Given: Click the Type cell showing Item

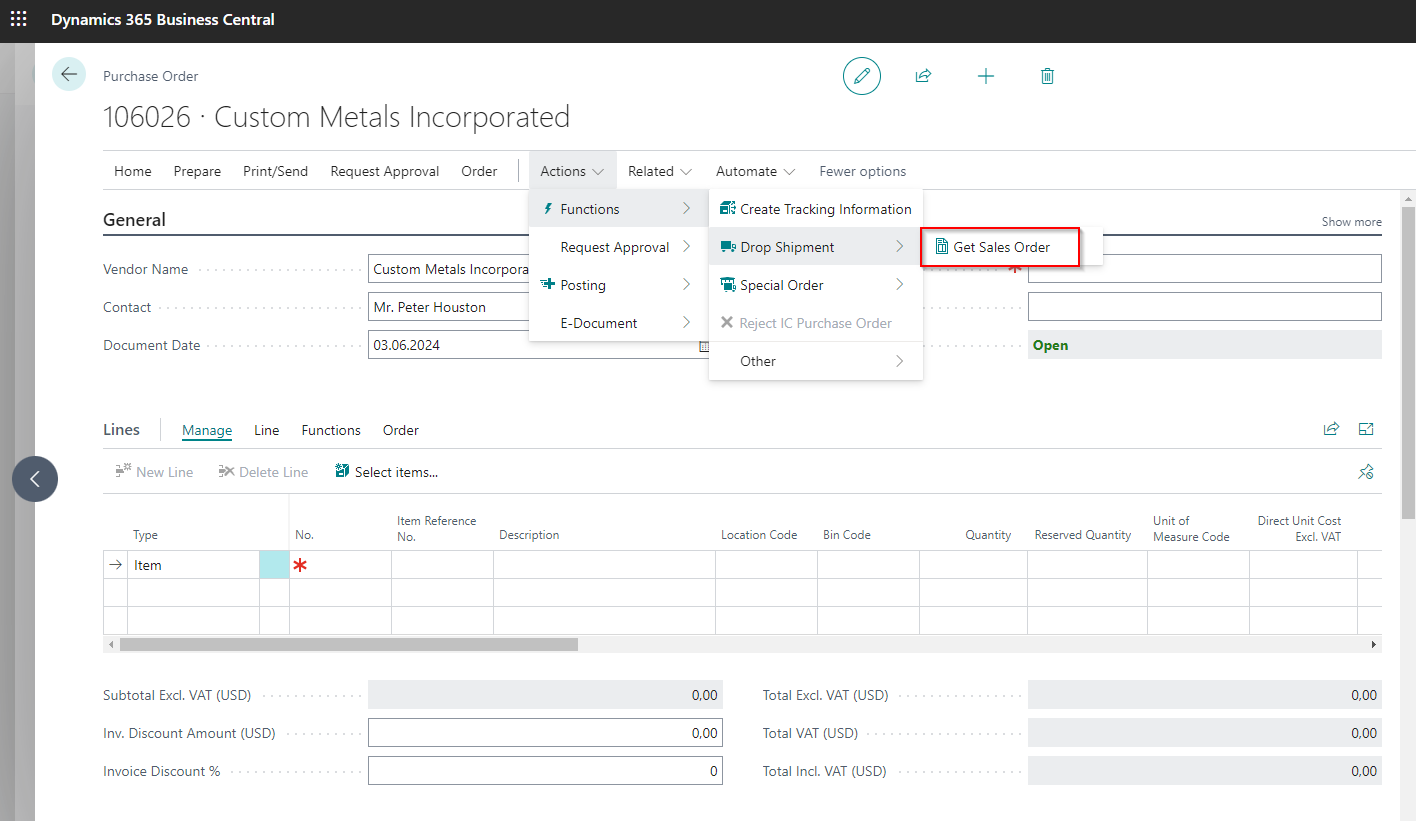Looking at the screenshot, I should 194,565.
